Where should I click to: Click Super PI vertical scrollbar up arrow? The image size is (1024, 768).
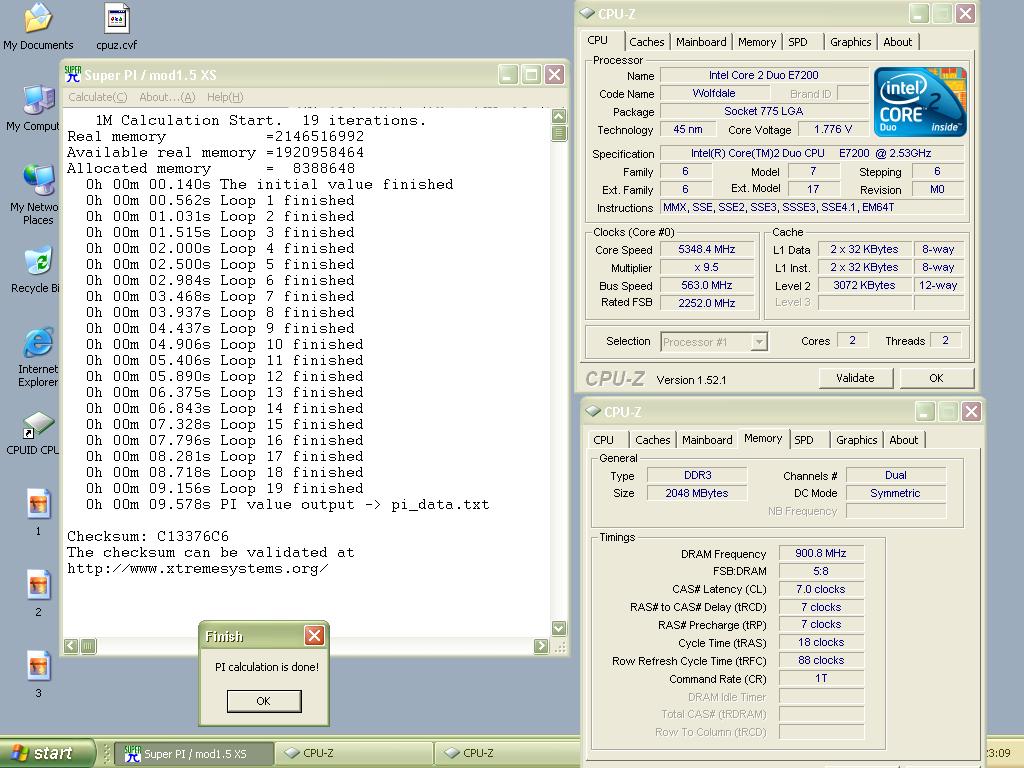click(559, 117)
